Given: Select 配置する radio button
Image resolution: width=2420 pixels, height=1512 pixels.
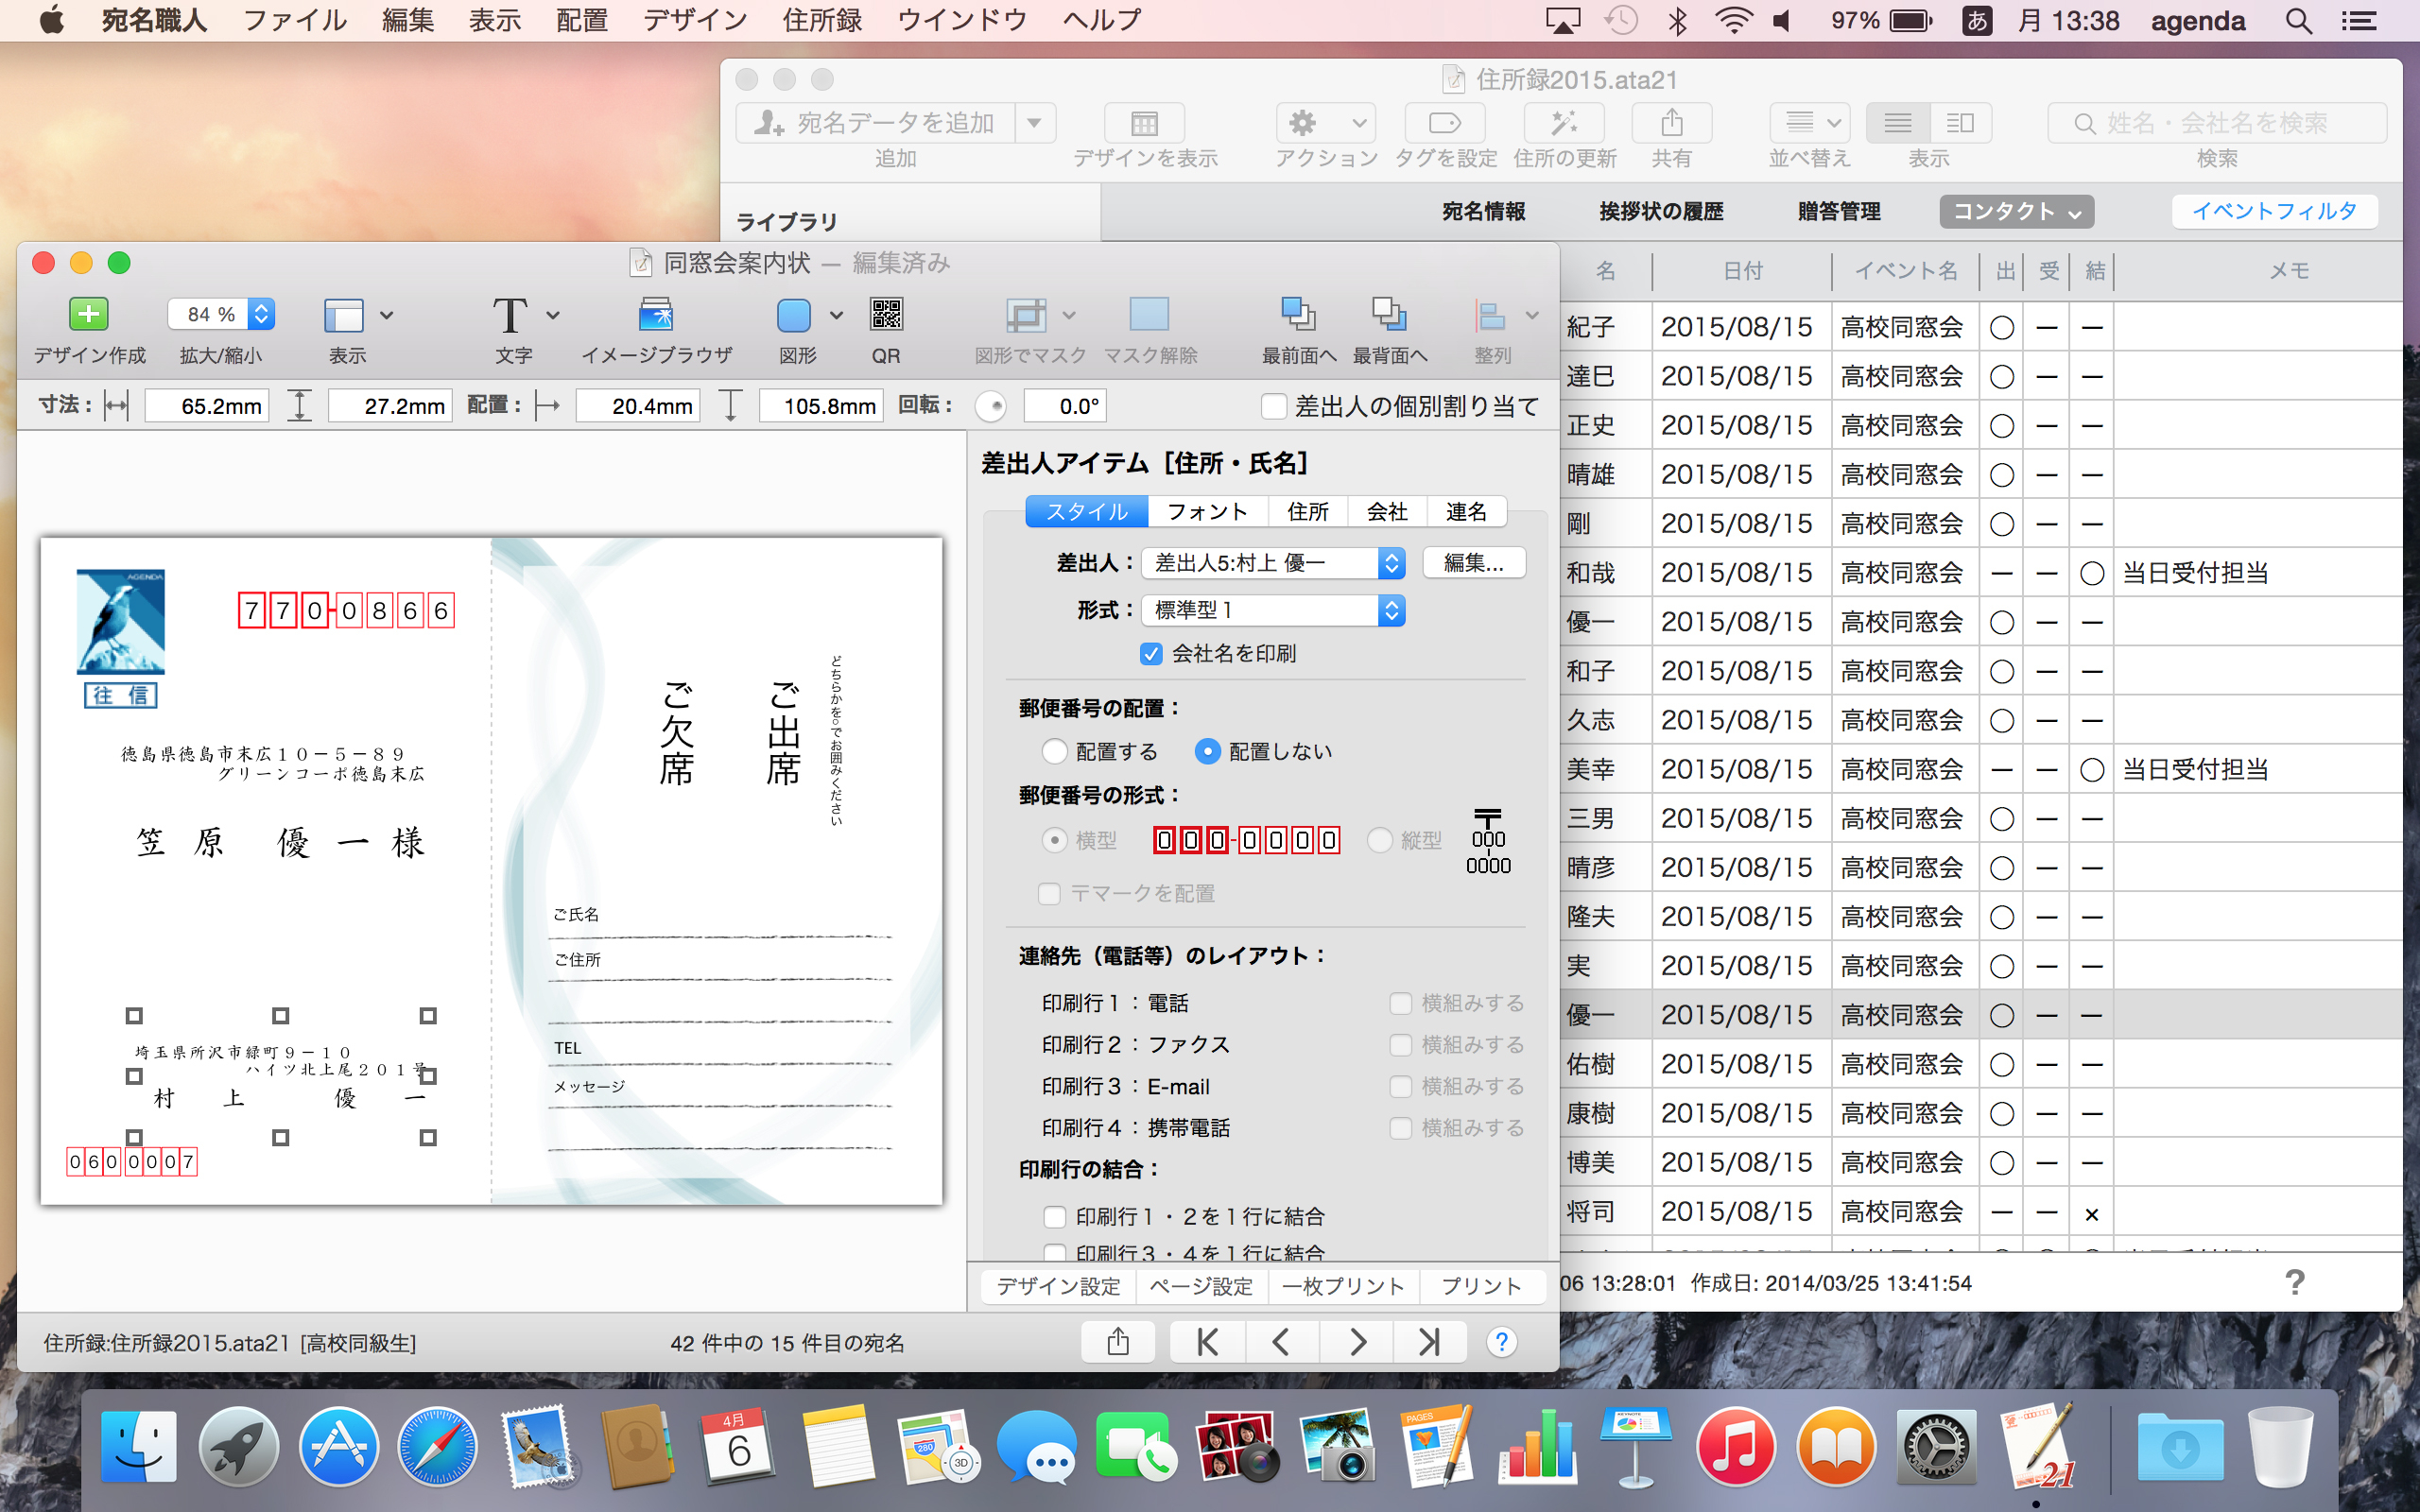Looking at the screenshot, I should point(1054,751).
